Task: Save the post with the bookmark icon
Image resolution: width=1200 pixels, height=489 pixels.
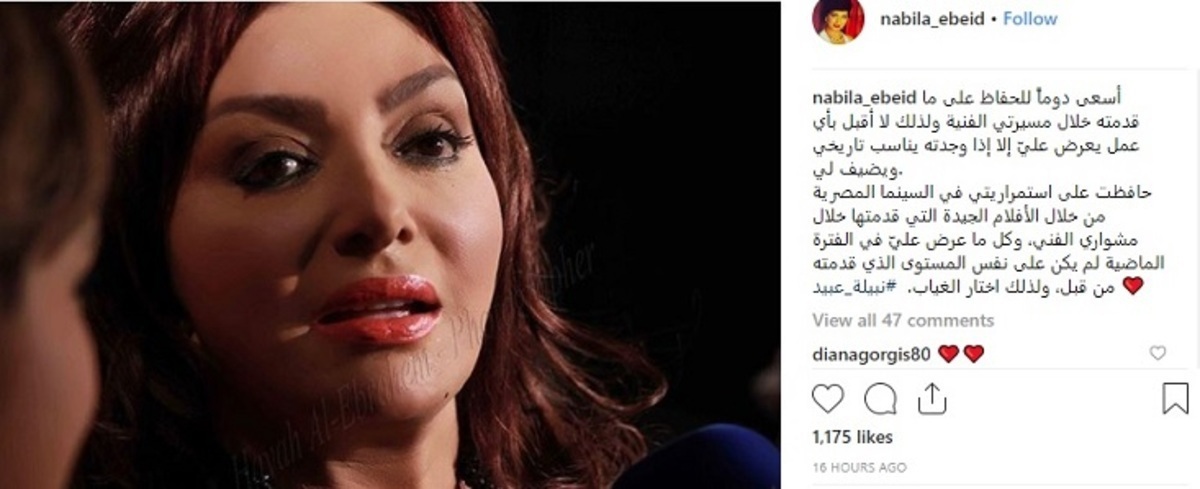Action: click(1176, 399)
